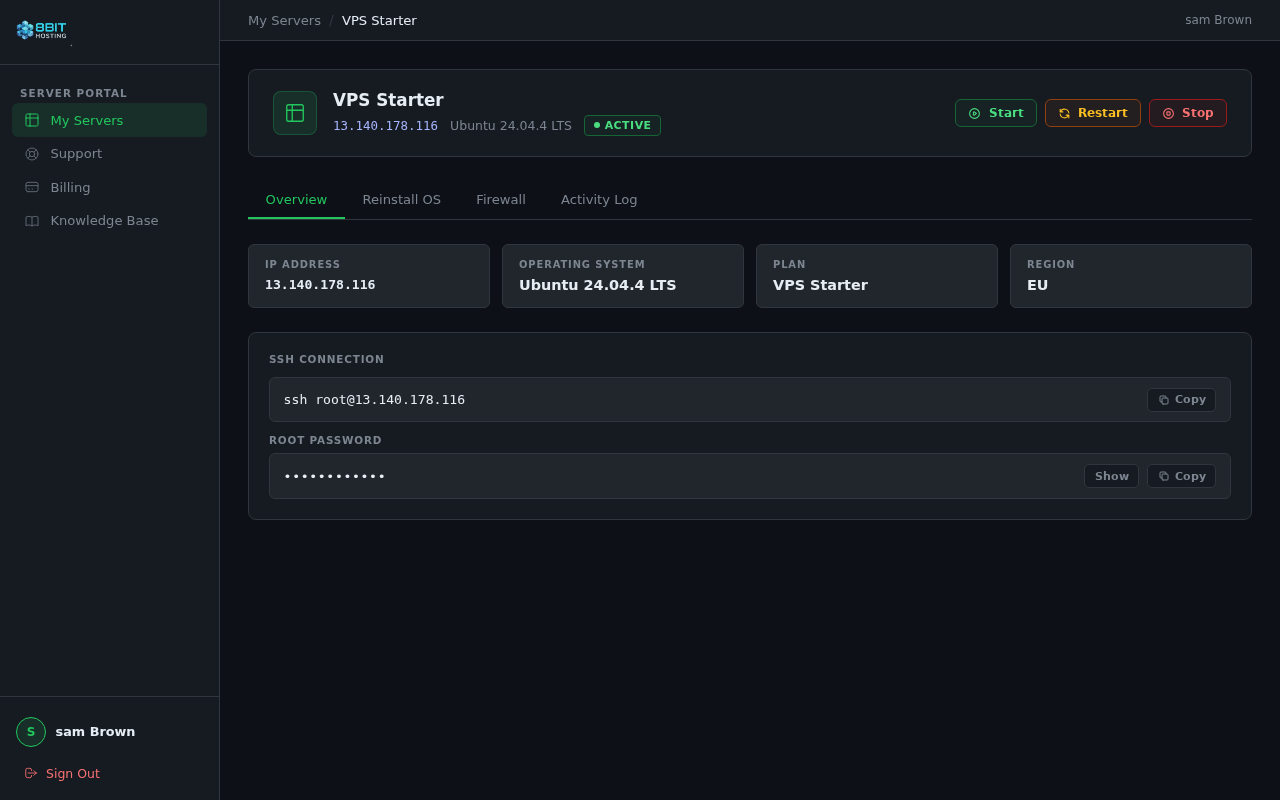Copy the root password

coord(1181,476)
